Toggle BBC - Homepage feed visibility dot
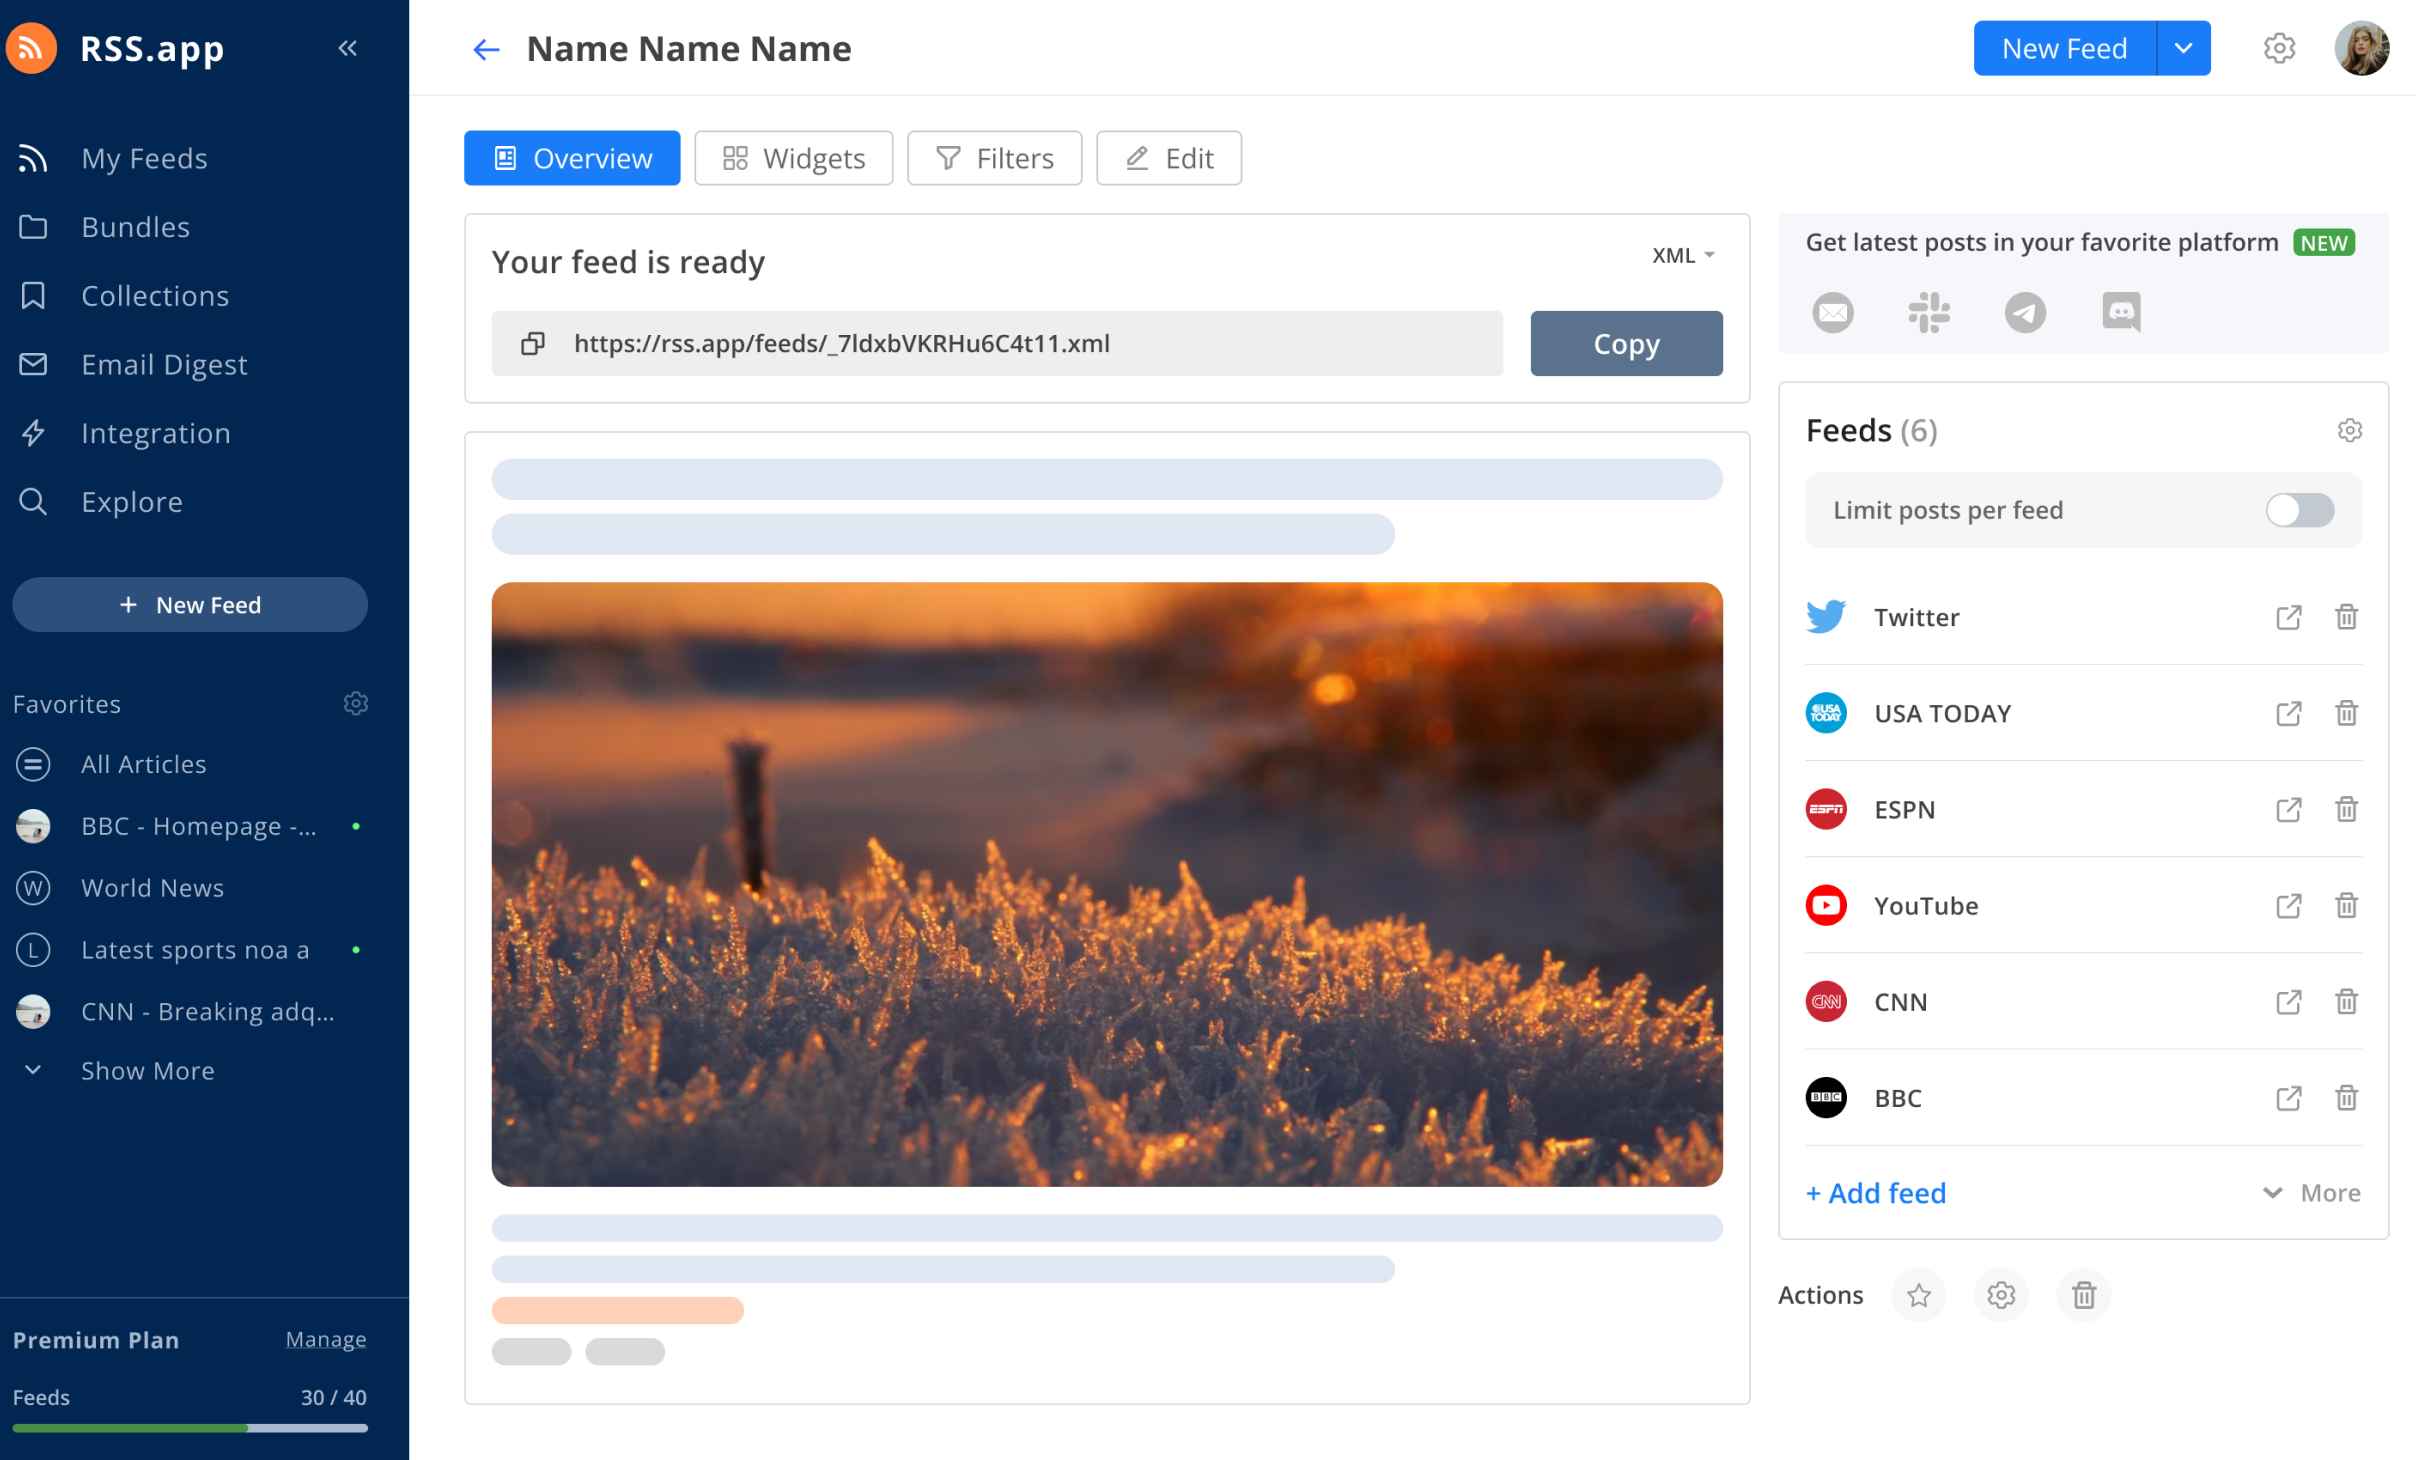2416x1460 pixels. point(354,825)
